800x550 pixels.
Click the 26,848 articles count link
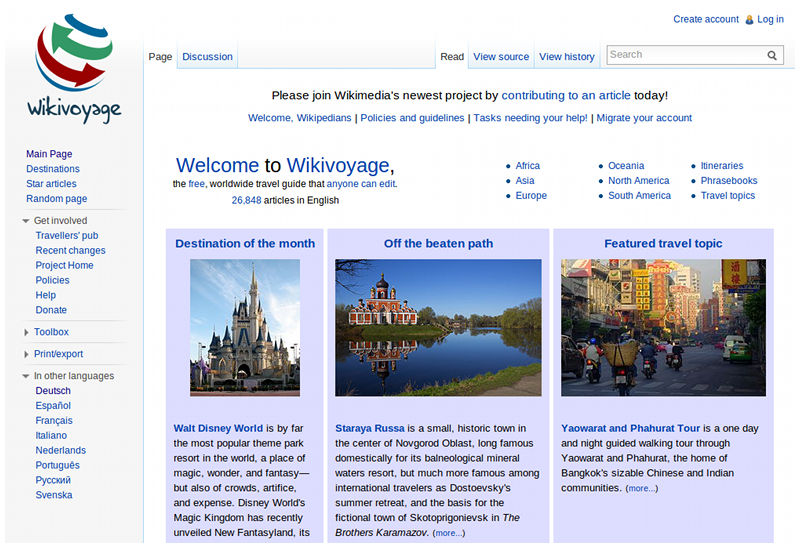pos(246,201)
